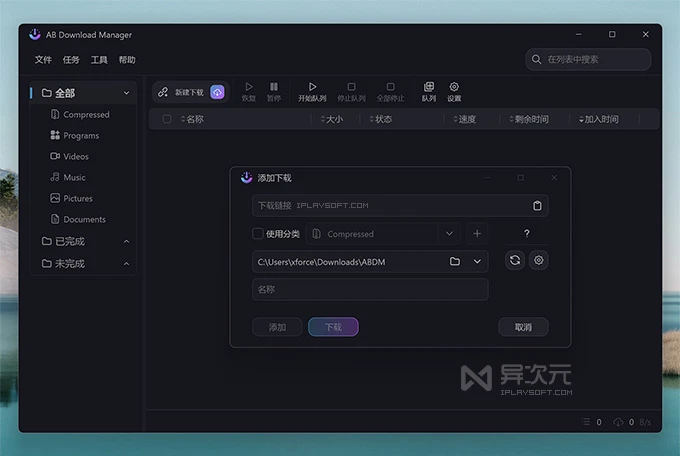Click the 在列表中搜索 search field
The height and width of the screenshot is (456, 680).
pyautogui.click(x=588, y=59)
